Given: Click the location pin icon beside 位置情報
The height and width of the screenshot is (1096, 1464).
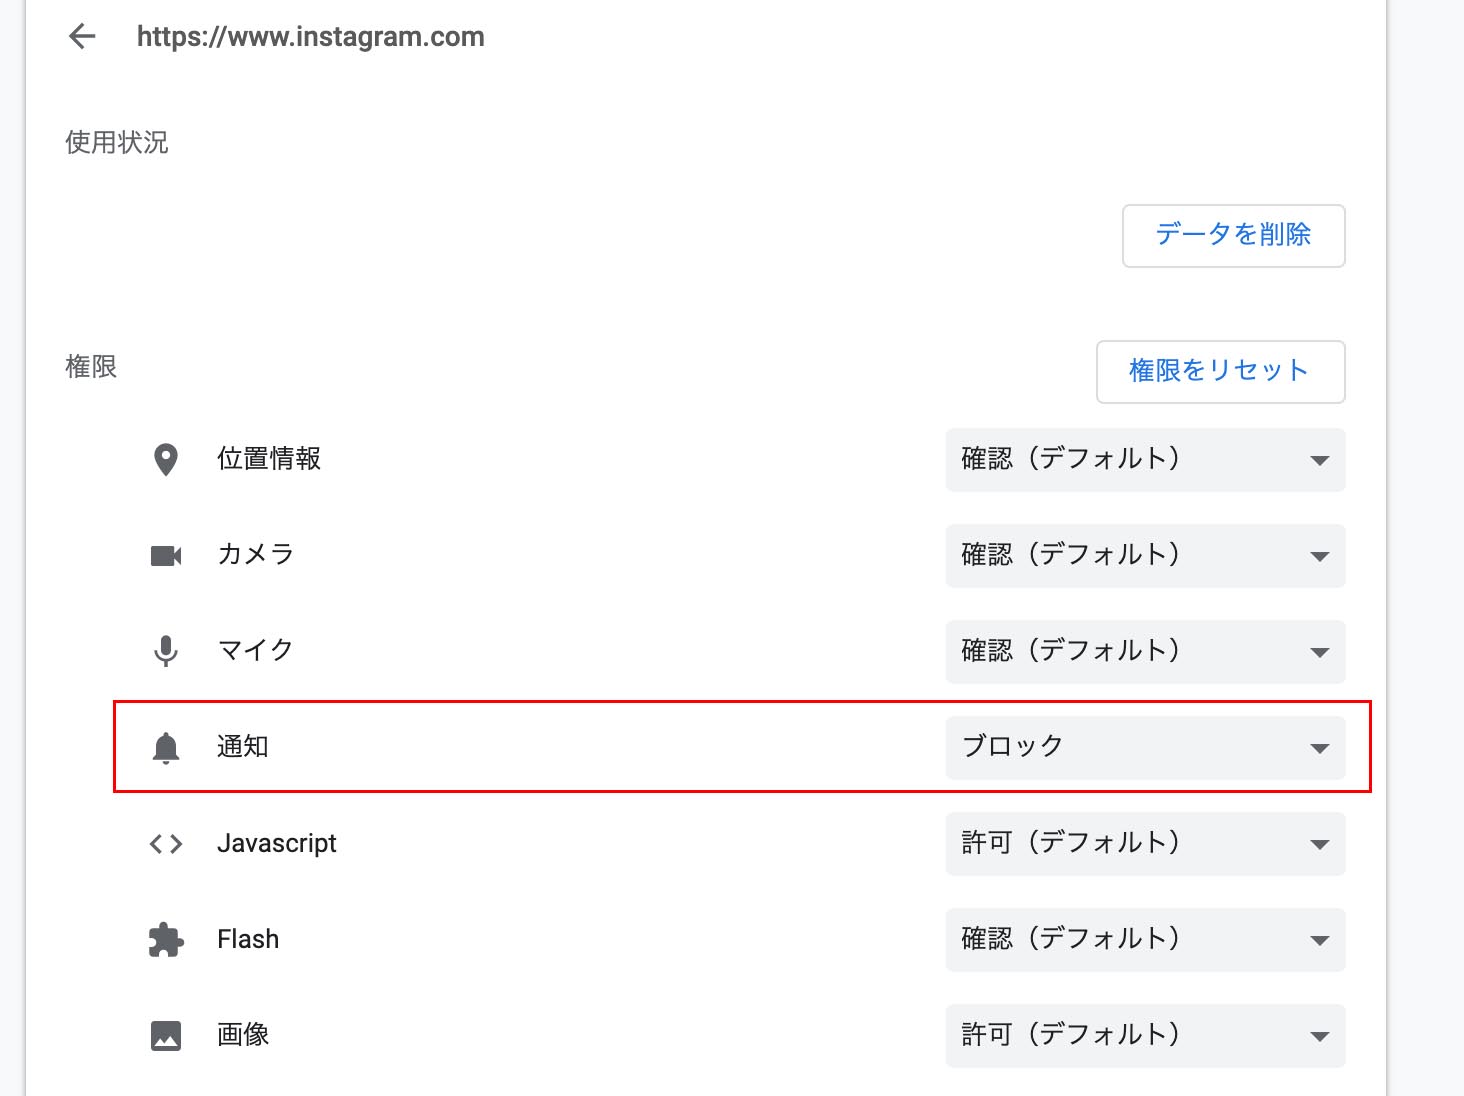Looking at the screenshot, I should coord(166,459).
